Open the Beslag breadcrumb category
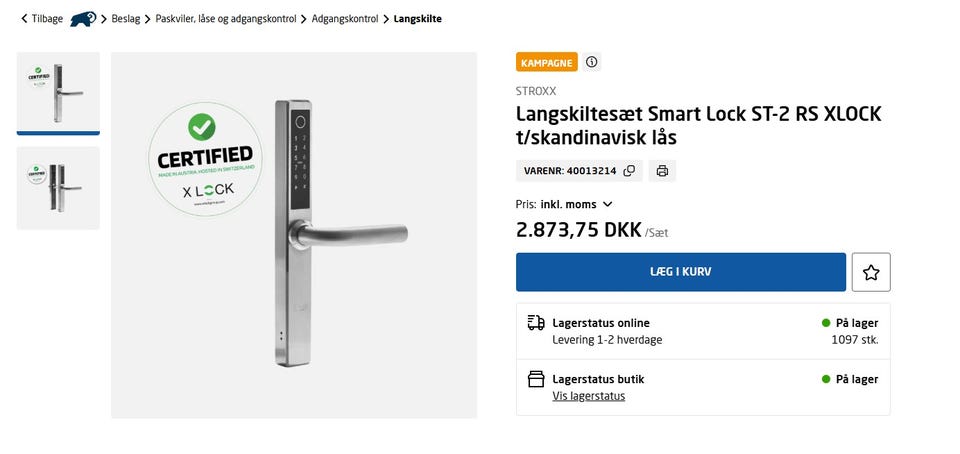 tap(126, 18)
